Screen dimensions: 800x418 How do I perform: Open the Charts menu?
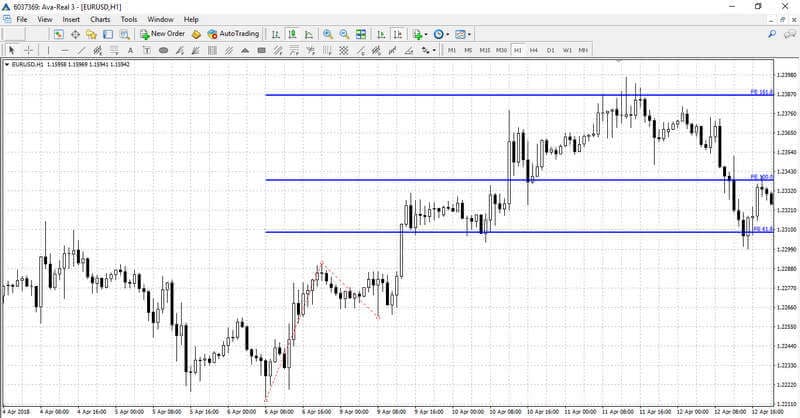100,19
